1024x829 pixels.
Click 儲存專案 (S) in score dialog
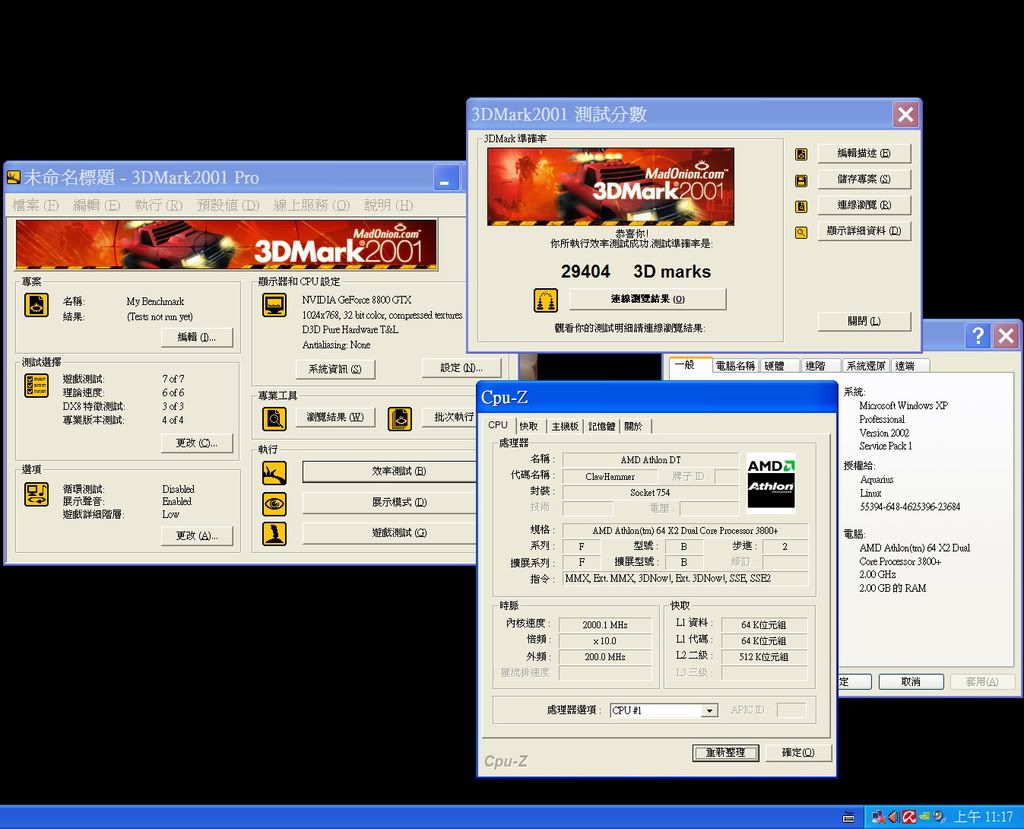(864, 179)
